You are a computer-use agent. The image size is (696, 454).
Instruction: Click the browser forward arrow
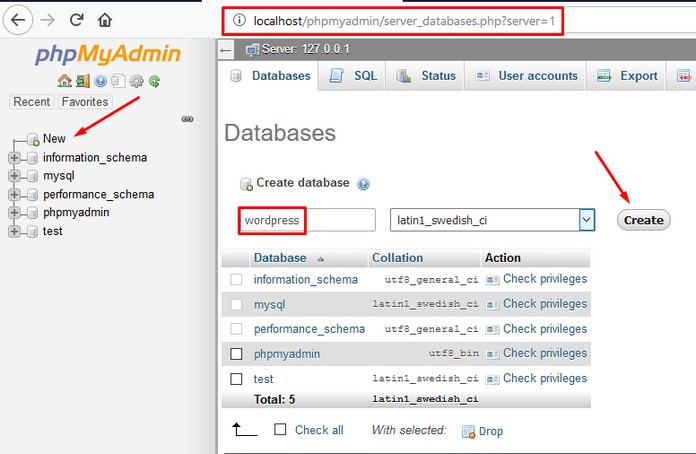(x=47, y=20)
